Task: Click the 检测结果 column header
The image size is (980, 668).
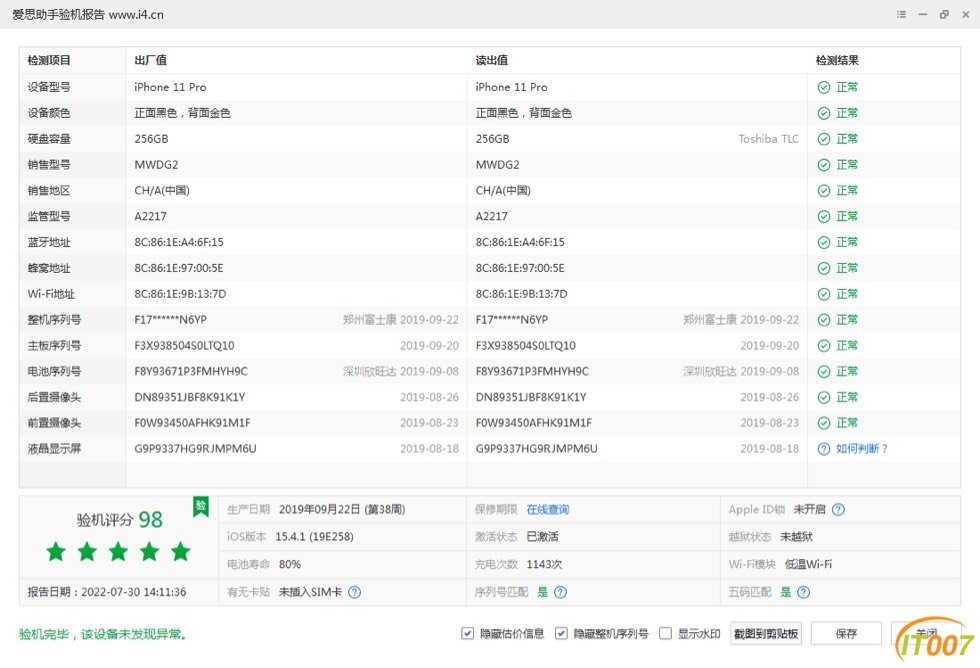Action: point(838,61)
